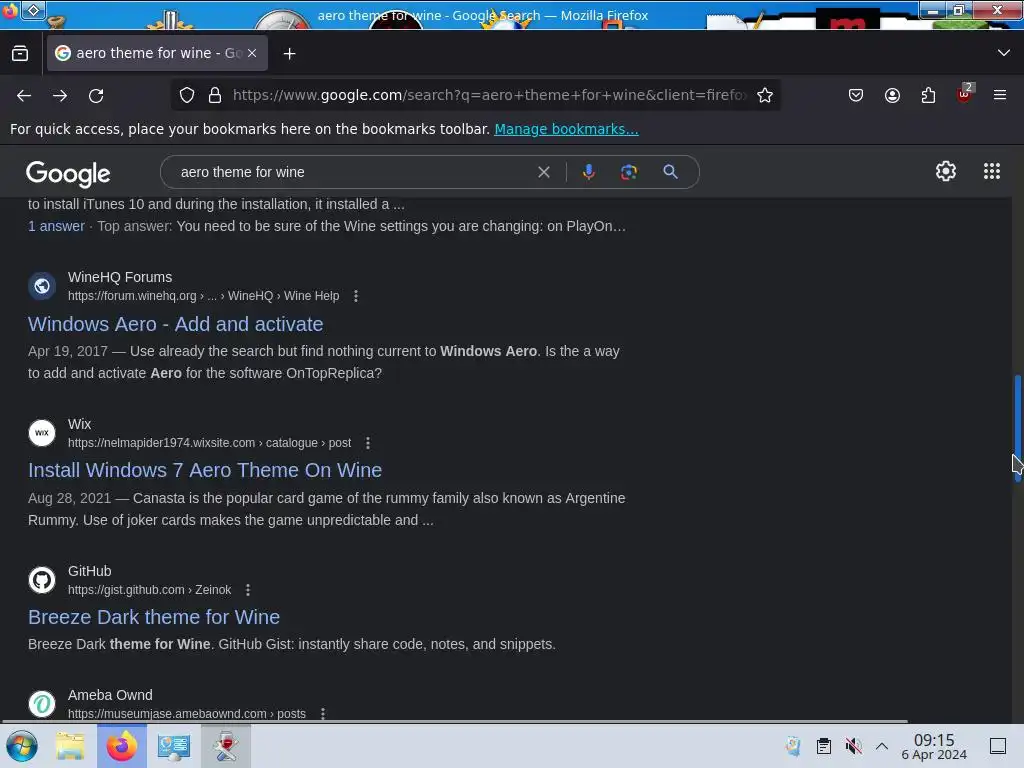Expand hidden system tray icons

882,746
